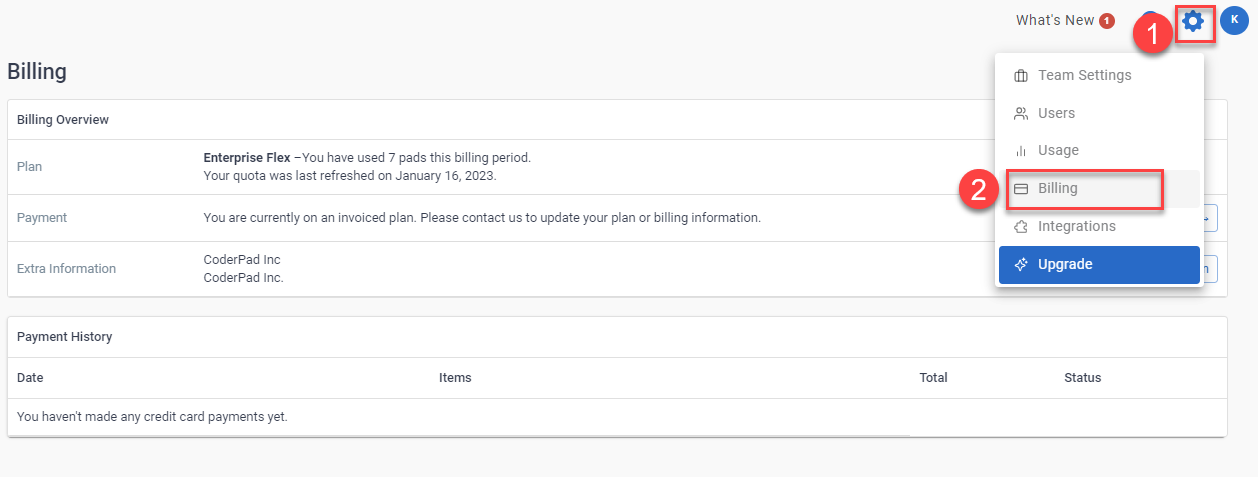The width and height of the screenshot is (1258, 477).
Task: Click the button in the Payment row
Action: click(x=1209, y=217)
